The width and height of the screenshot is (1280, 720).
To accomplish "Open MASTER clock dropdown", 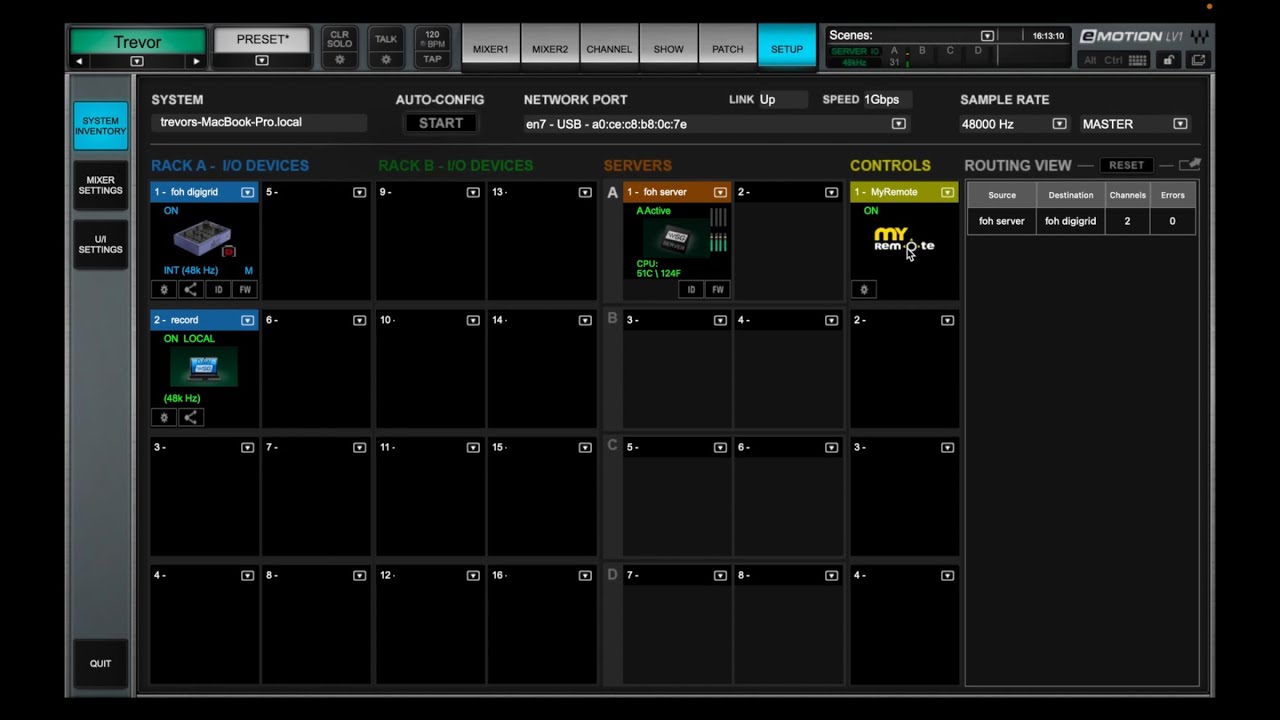I will tap(1180, 124).
